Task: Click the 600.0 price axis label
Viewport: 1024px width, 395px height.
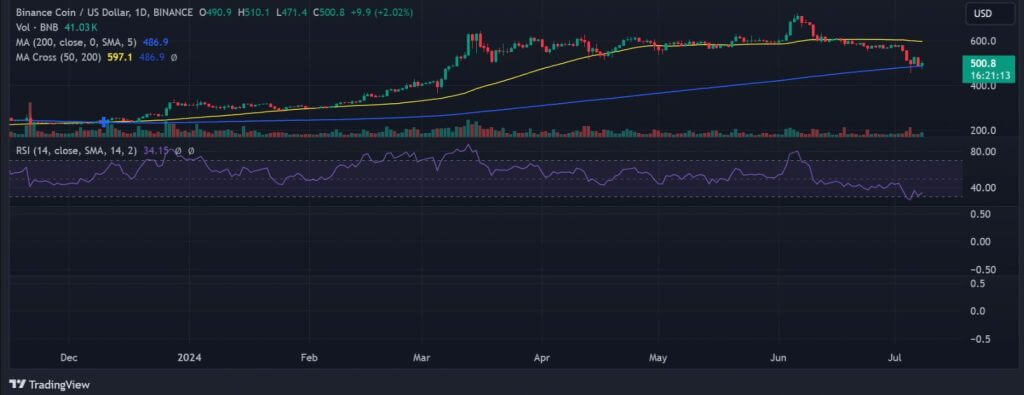Action: [983, 41]
